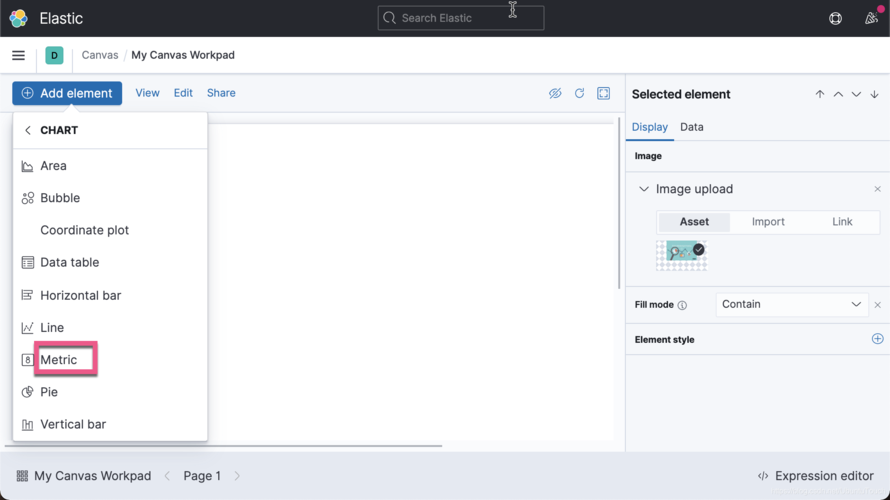Open the View menu
Image resolution: width=890 pixels, height=500 pixels.
coord(147,93)
